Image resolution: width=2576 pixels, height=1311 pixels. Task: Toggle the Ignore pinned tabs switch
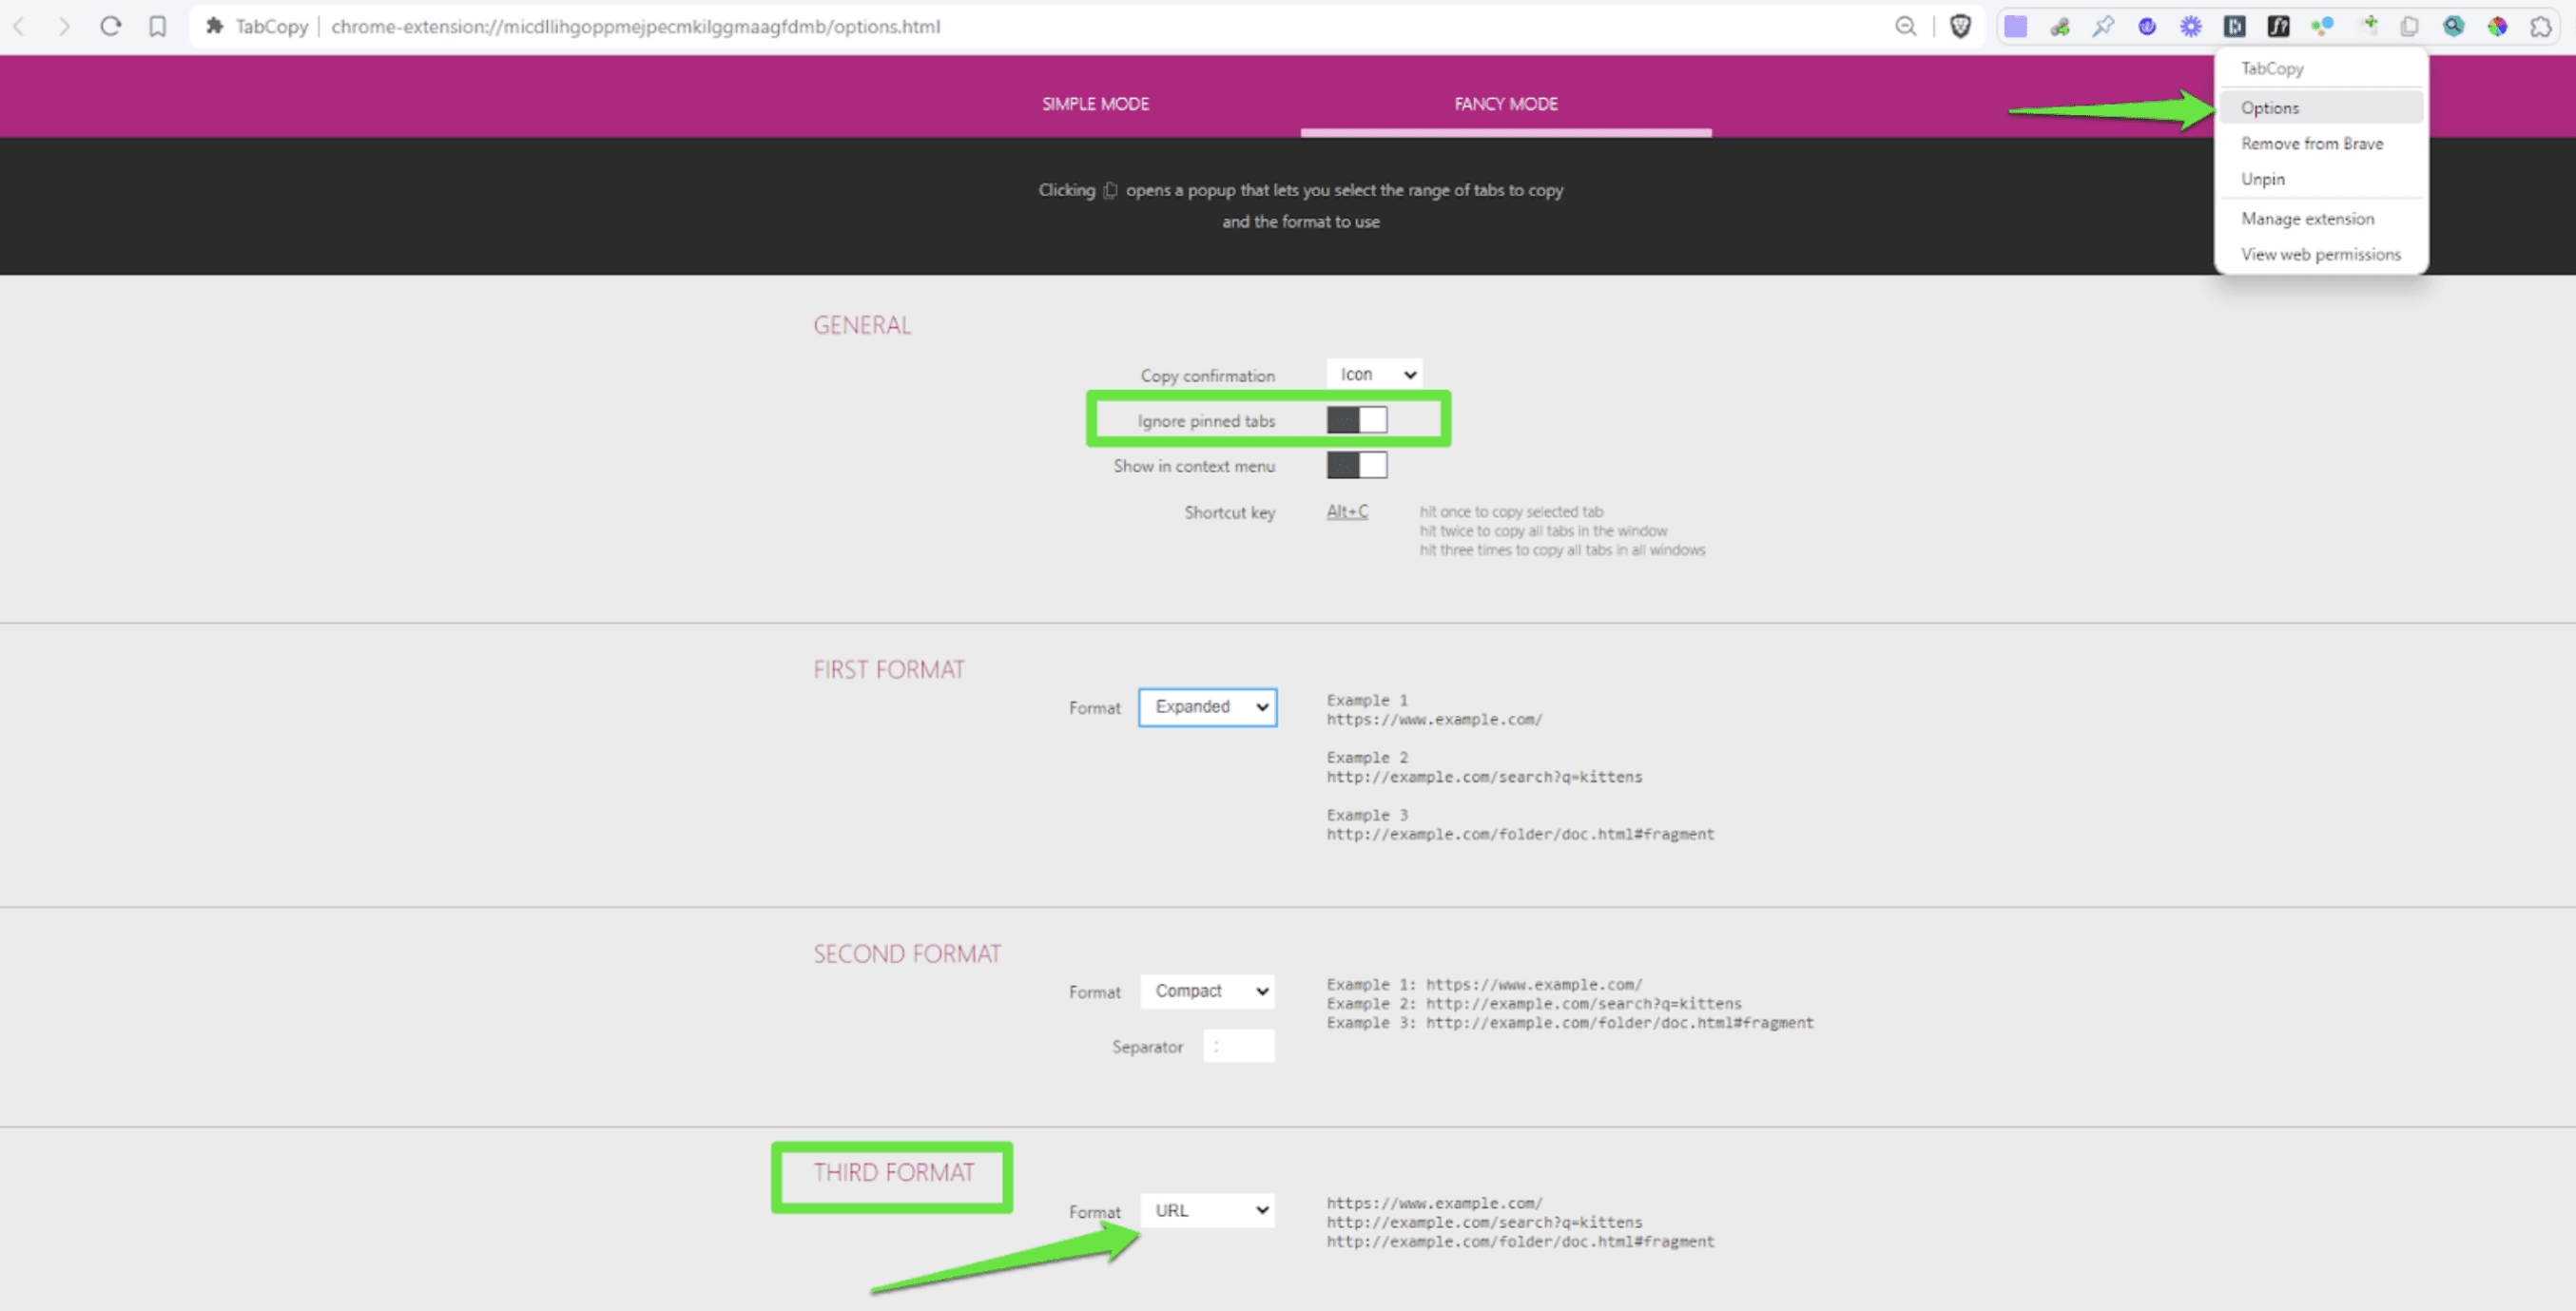pyautogui.click(x=1357, y=420)
